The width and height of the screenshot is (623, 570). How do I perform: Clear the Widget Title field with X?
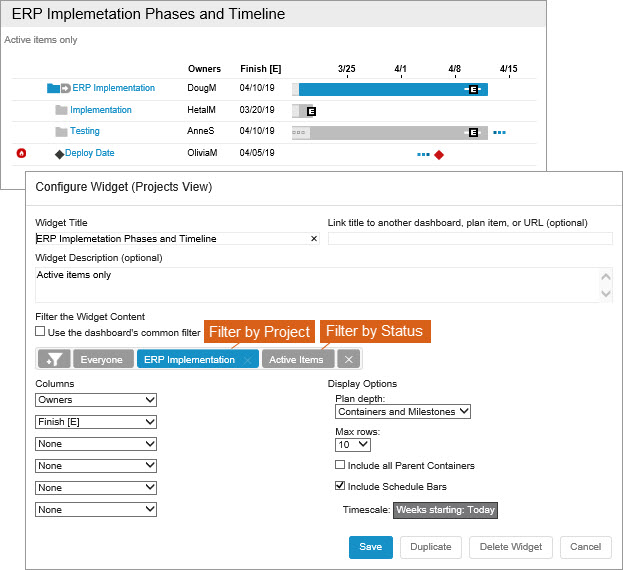pyautogui.click(x=313, y=239)
